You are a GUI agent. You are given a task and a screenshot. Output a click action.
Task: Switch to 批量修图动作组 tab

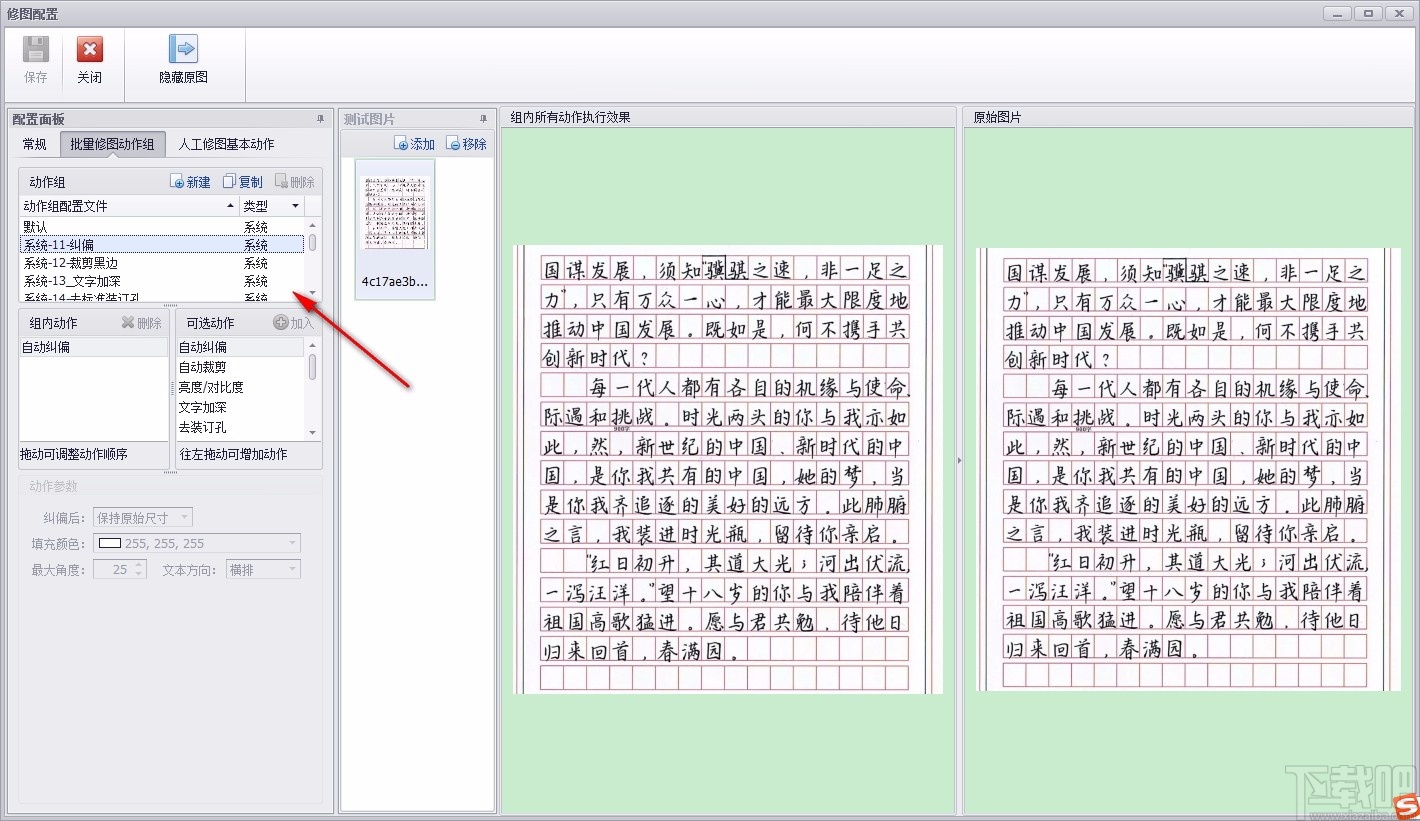112,144
